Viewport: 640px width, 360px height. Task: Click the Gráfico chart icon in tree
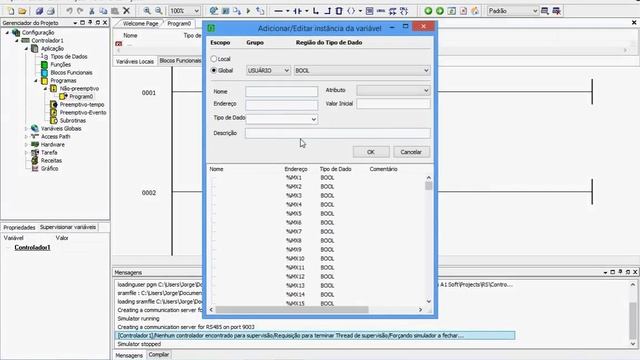(x=35, y=169)
